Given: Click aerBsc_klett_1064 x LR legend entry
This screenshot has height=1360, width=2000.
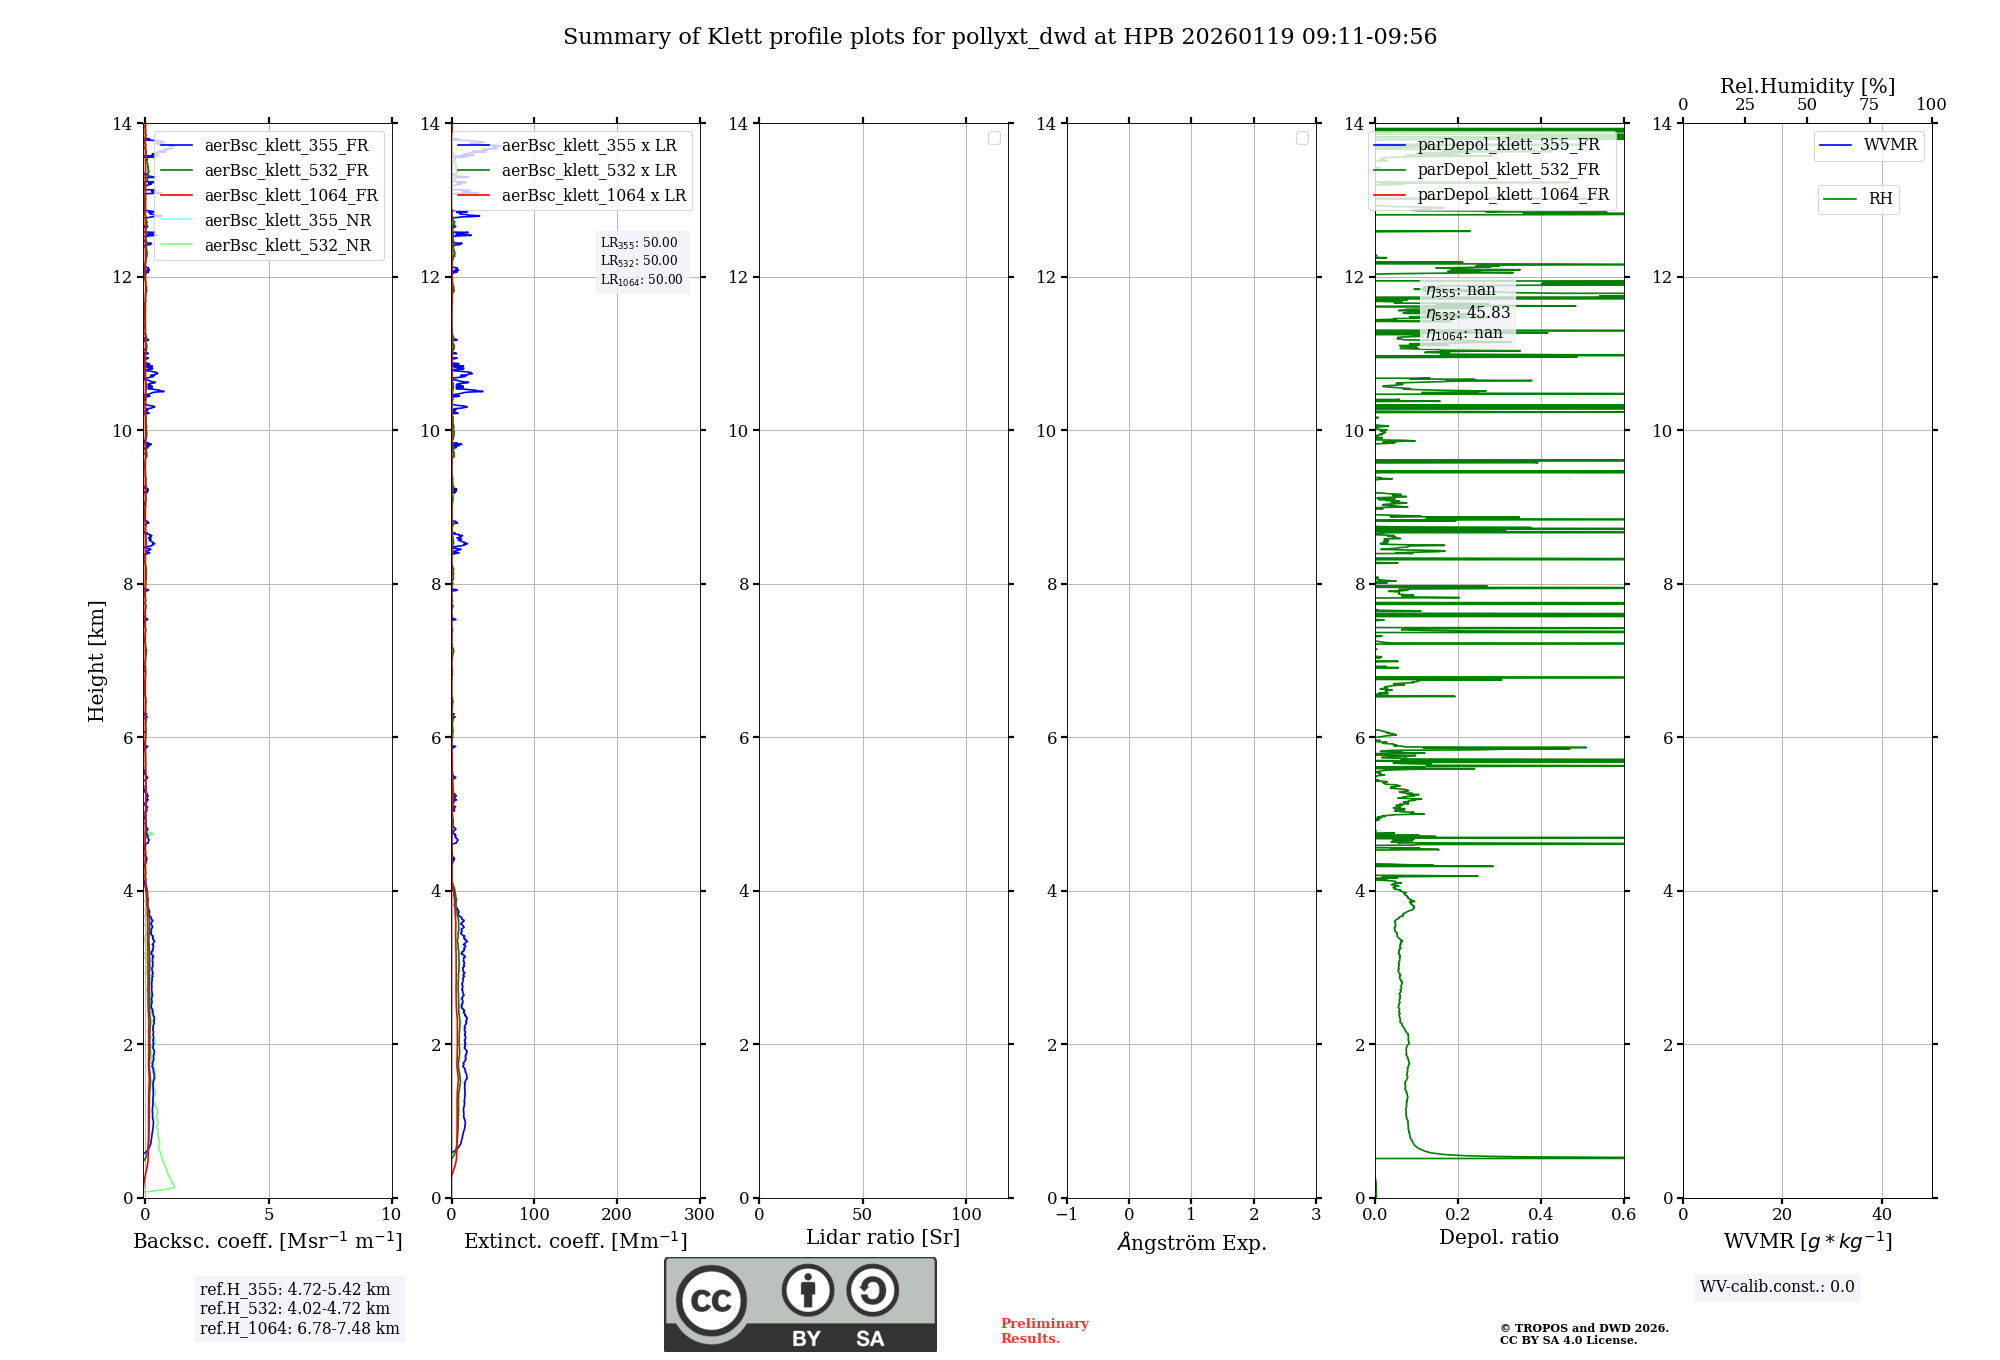Looking at the screenshot, I should pos(593,196).
